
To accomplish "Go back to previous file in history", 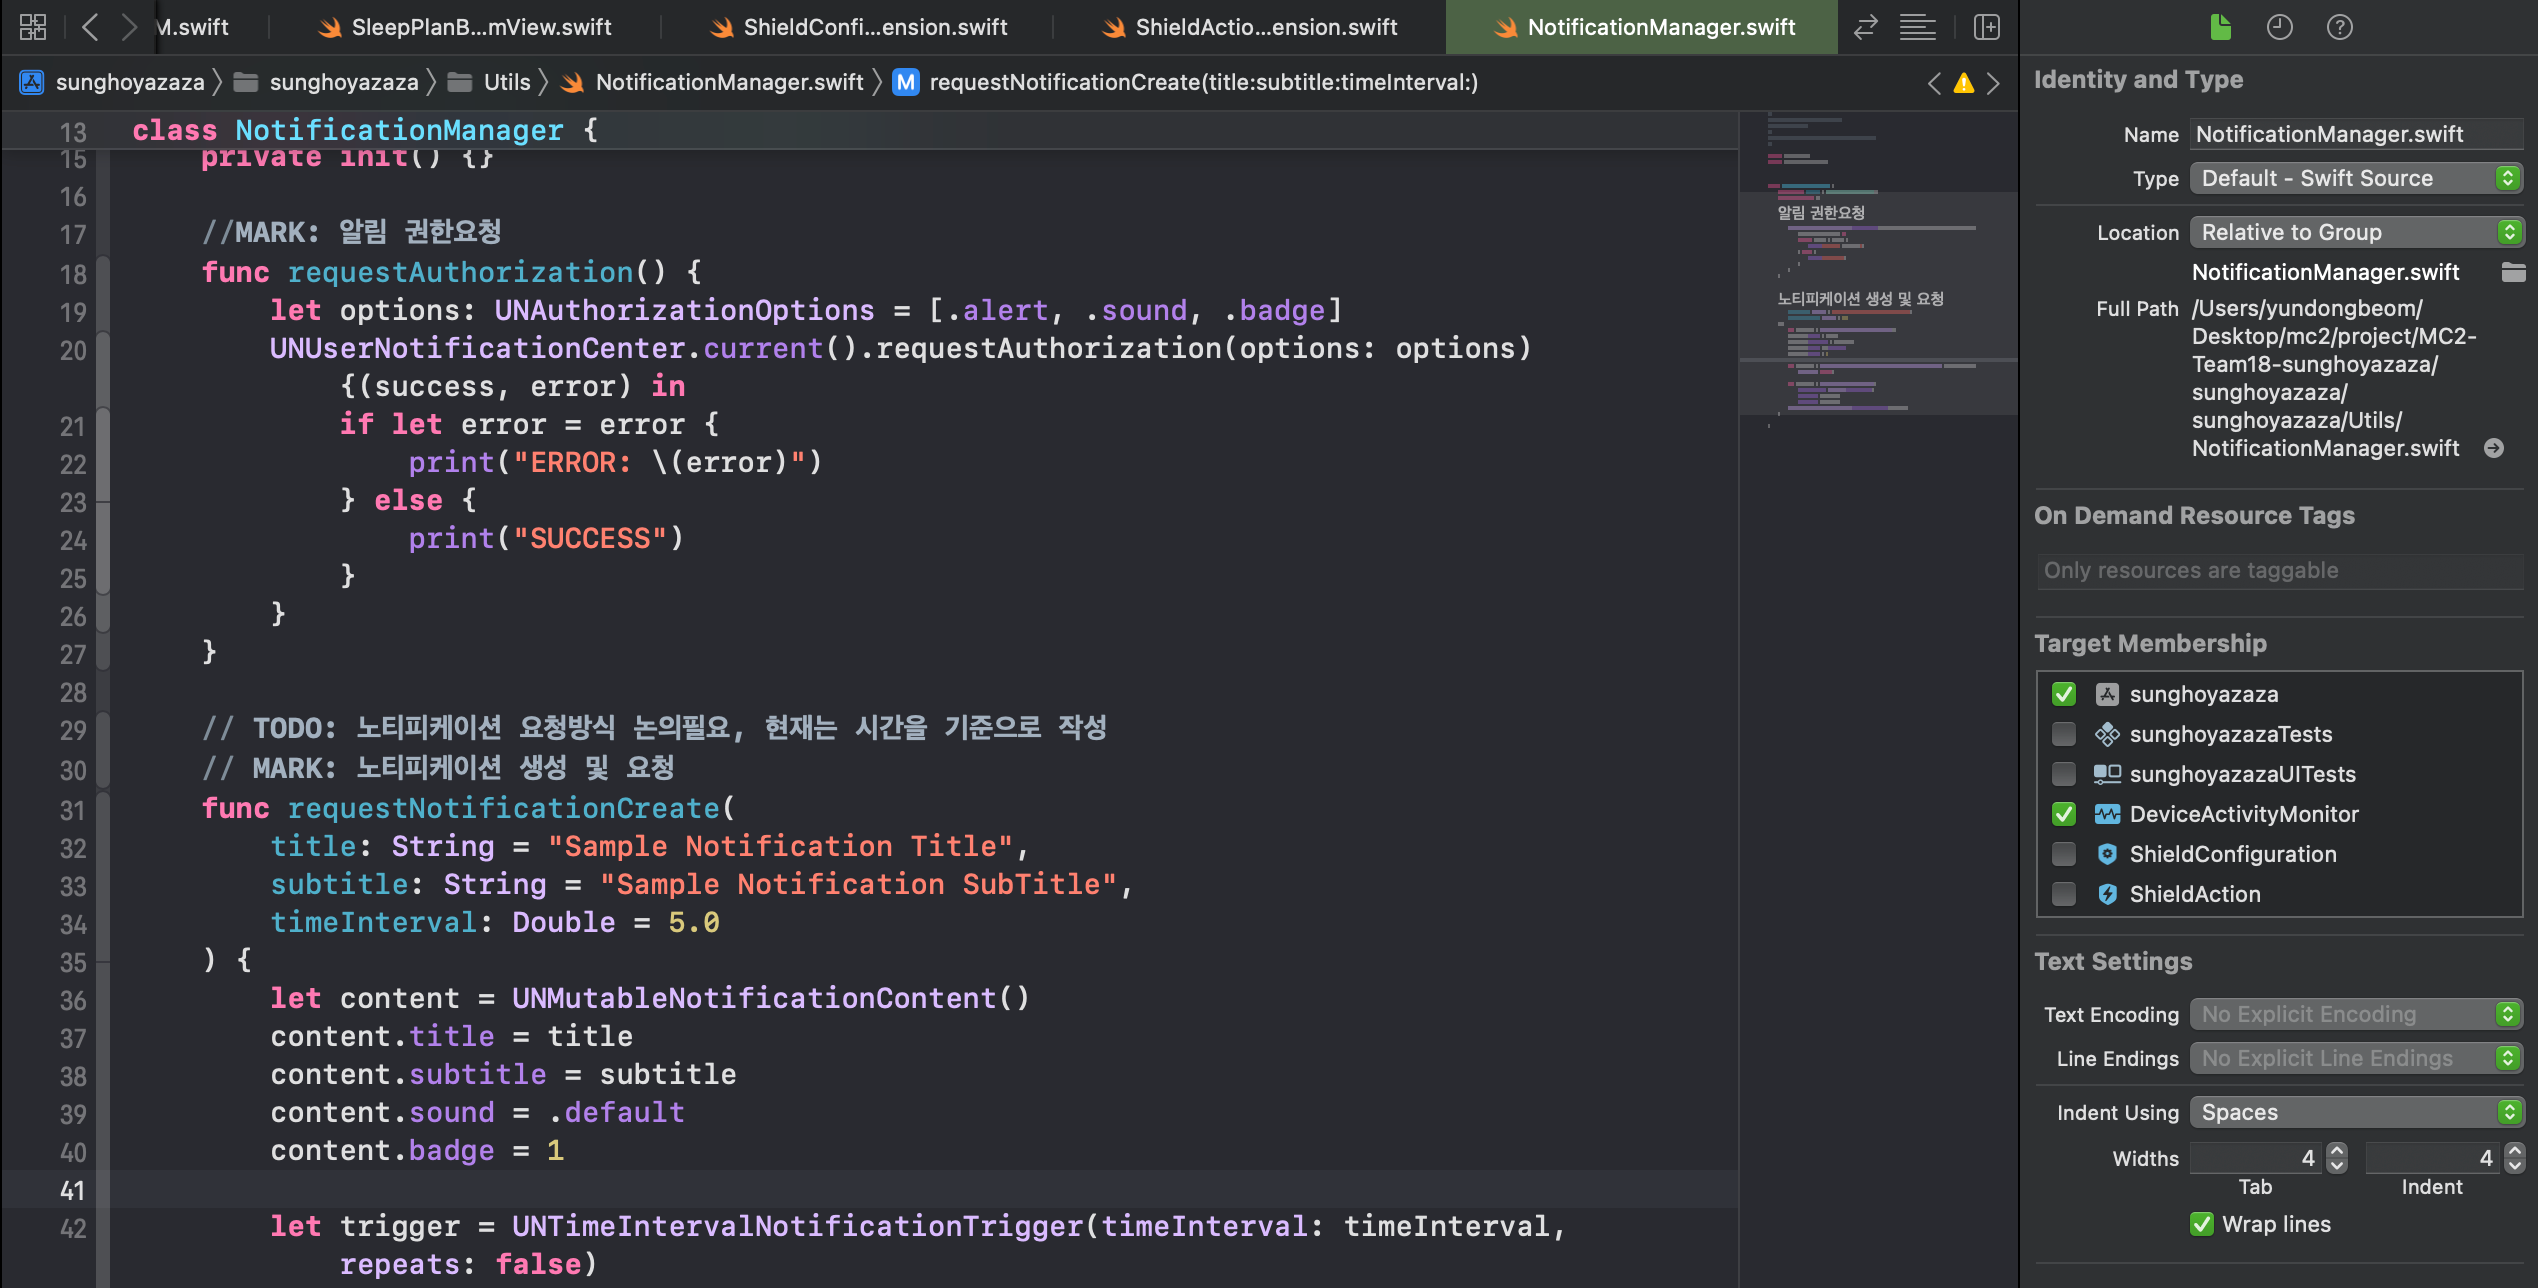I will tap(90, 27).
